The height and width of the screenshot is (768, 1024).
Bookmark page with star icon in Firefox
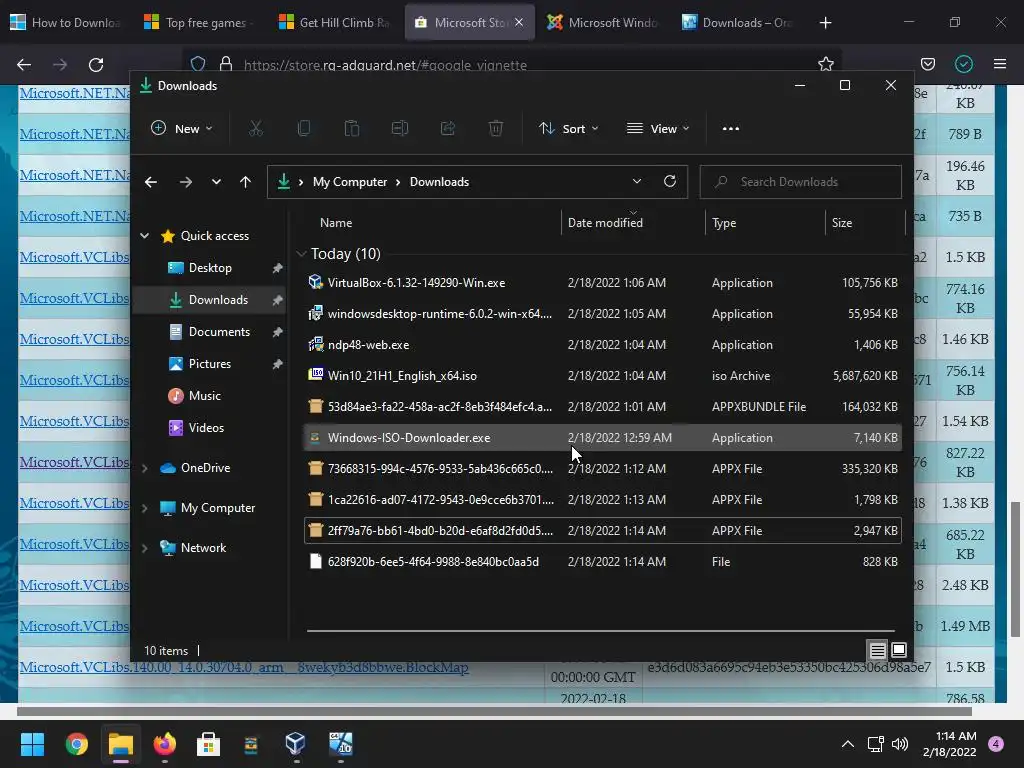point(825,64)
